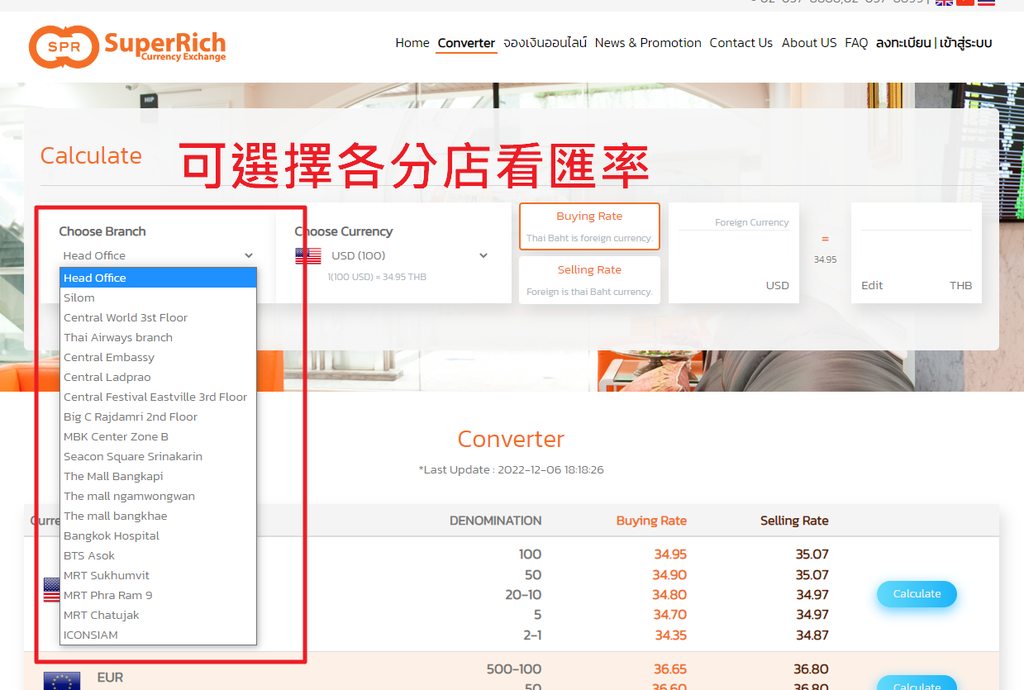The image size is (1024, 690).
Task: Click selling rate value 34.87
Action: tap(812, 635)
